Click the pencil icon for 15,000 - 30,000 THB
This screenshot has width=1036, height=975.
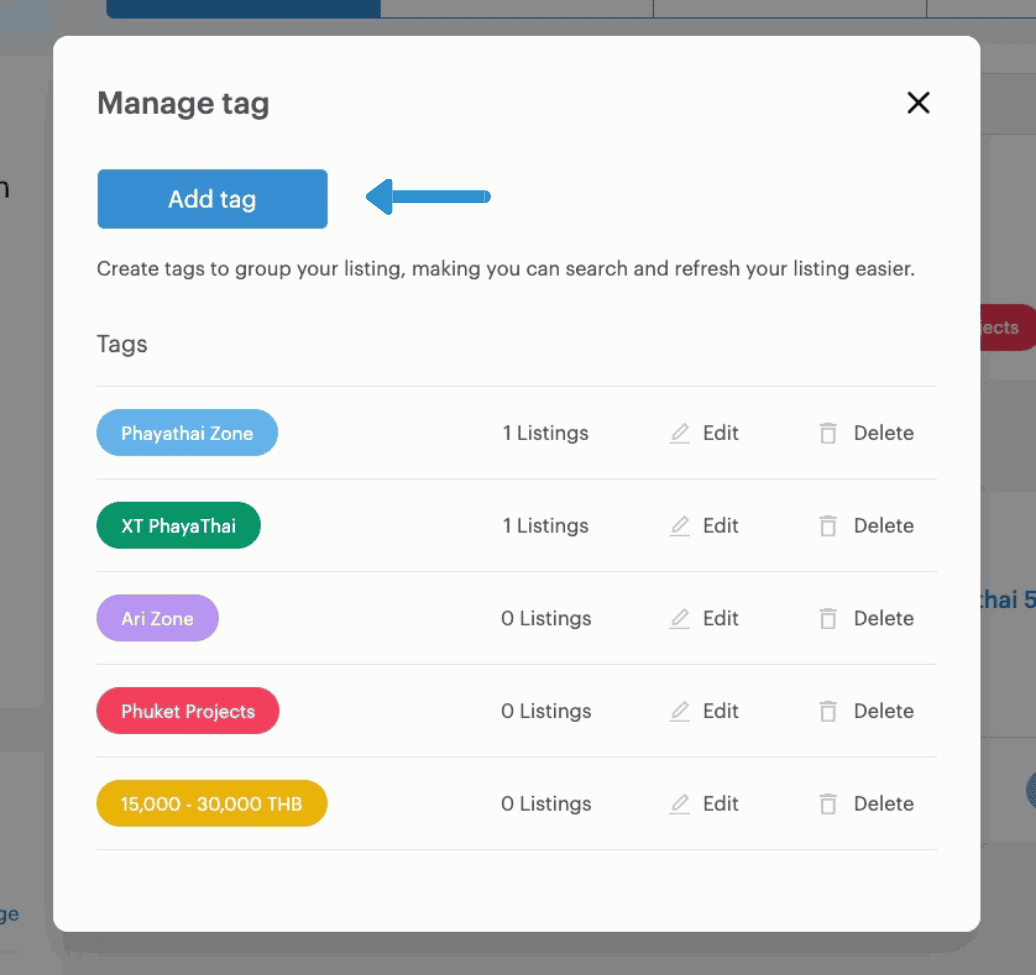tap(679, 803)
